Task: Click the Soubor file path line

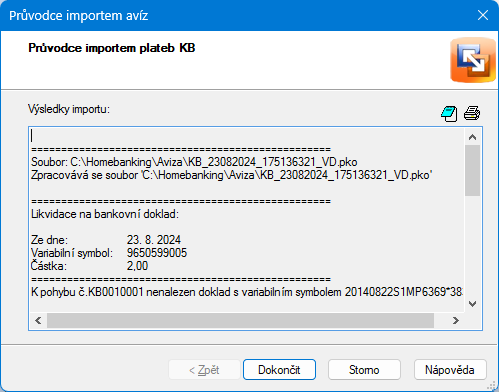Action: 194,162
